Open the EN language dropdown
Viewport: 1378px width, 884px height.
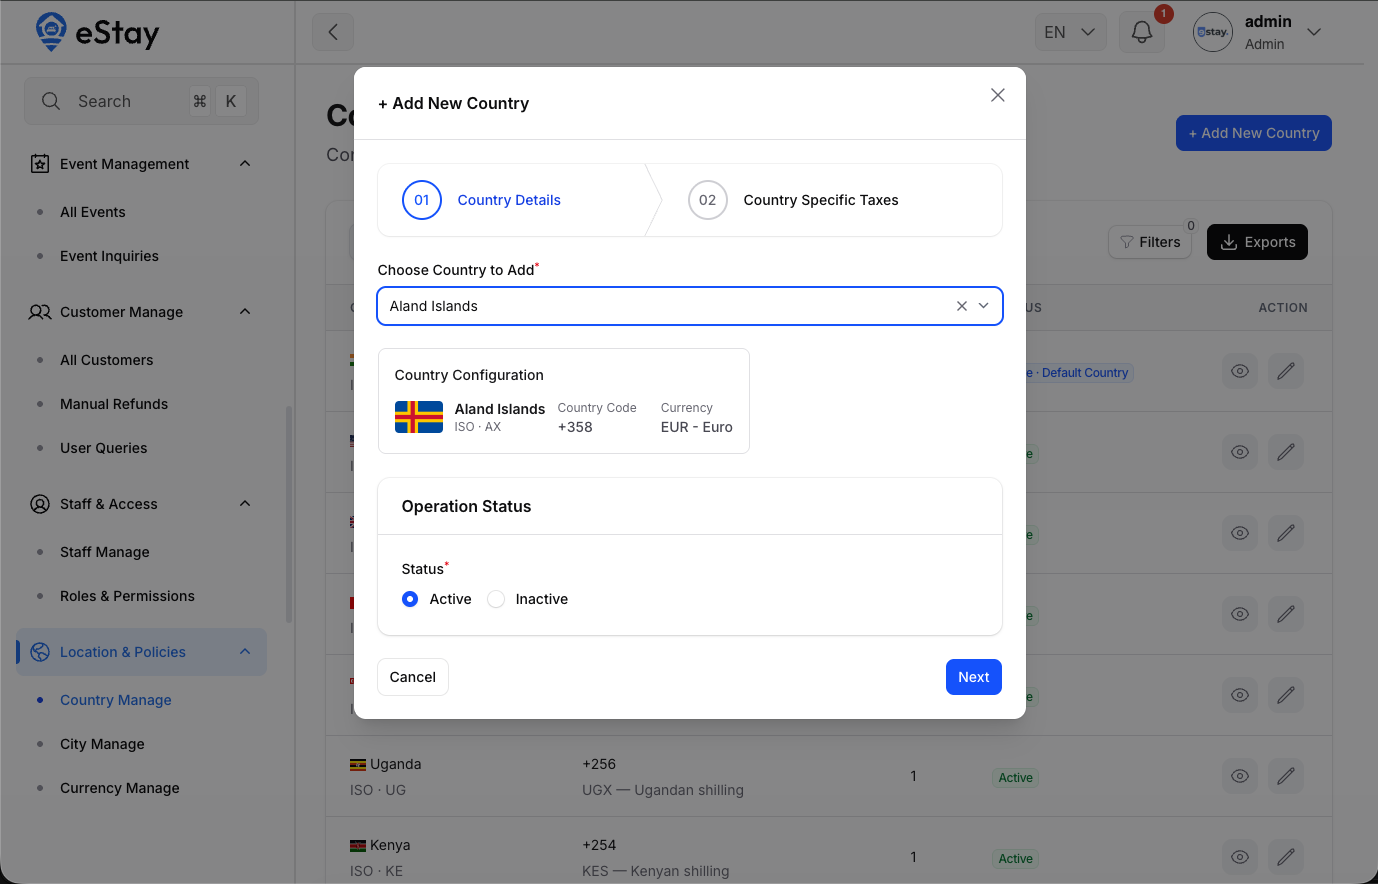click(1071, 32)
